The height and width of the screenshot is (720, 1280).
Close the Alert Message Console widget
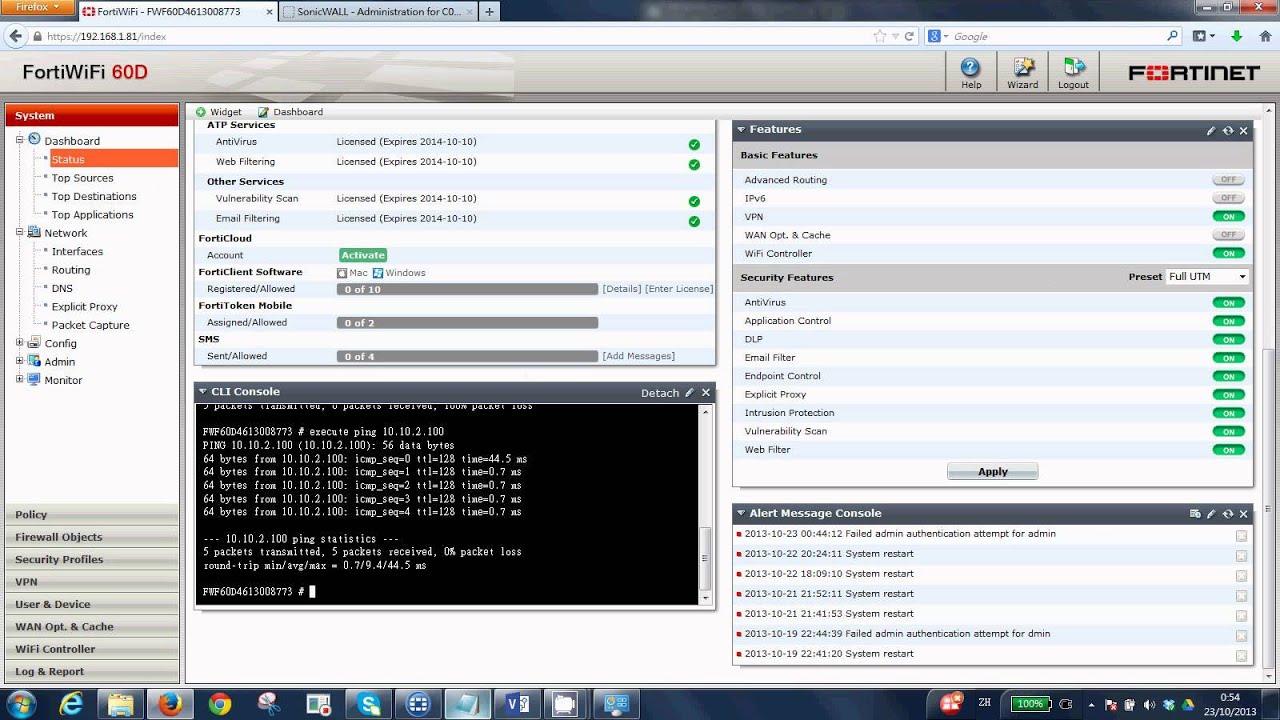point(1244,513)
